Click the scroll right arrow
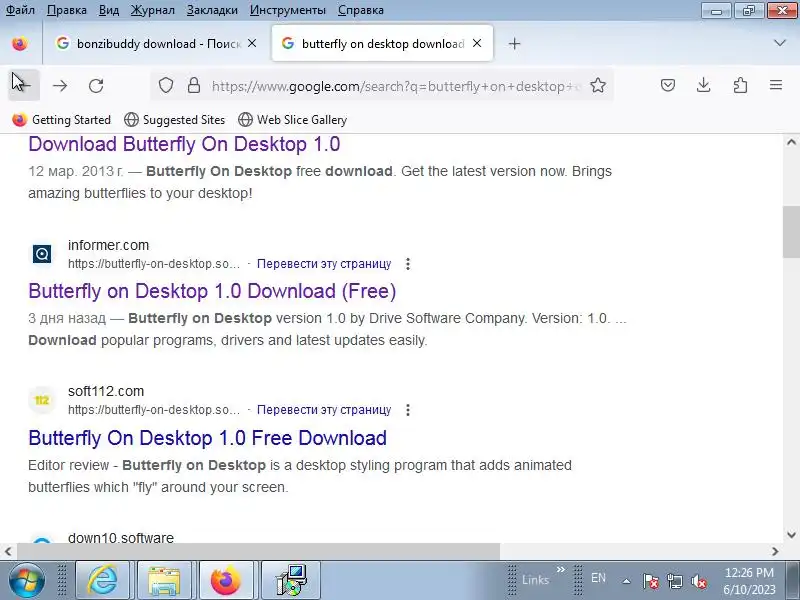Viewport: 800px width, 600px height. click(775, 552)
